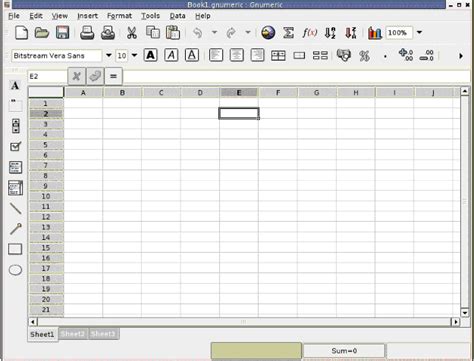474x361 pixels.
Task: Open print preview icon
Action: pos(108,33)
